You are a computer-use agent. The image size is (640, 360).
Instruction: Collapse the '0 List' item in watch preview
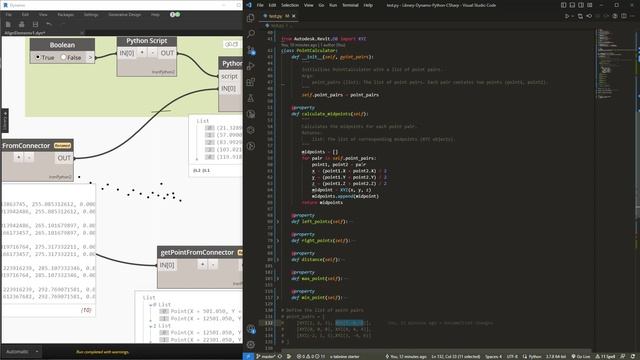coord(151,305)
